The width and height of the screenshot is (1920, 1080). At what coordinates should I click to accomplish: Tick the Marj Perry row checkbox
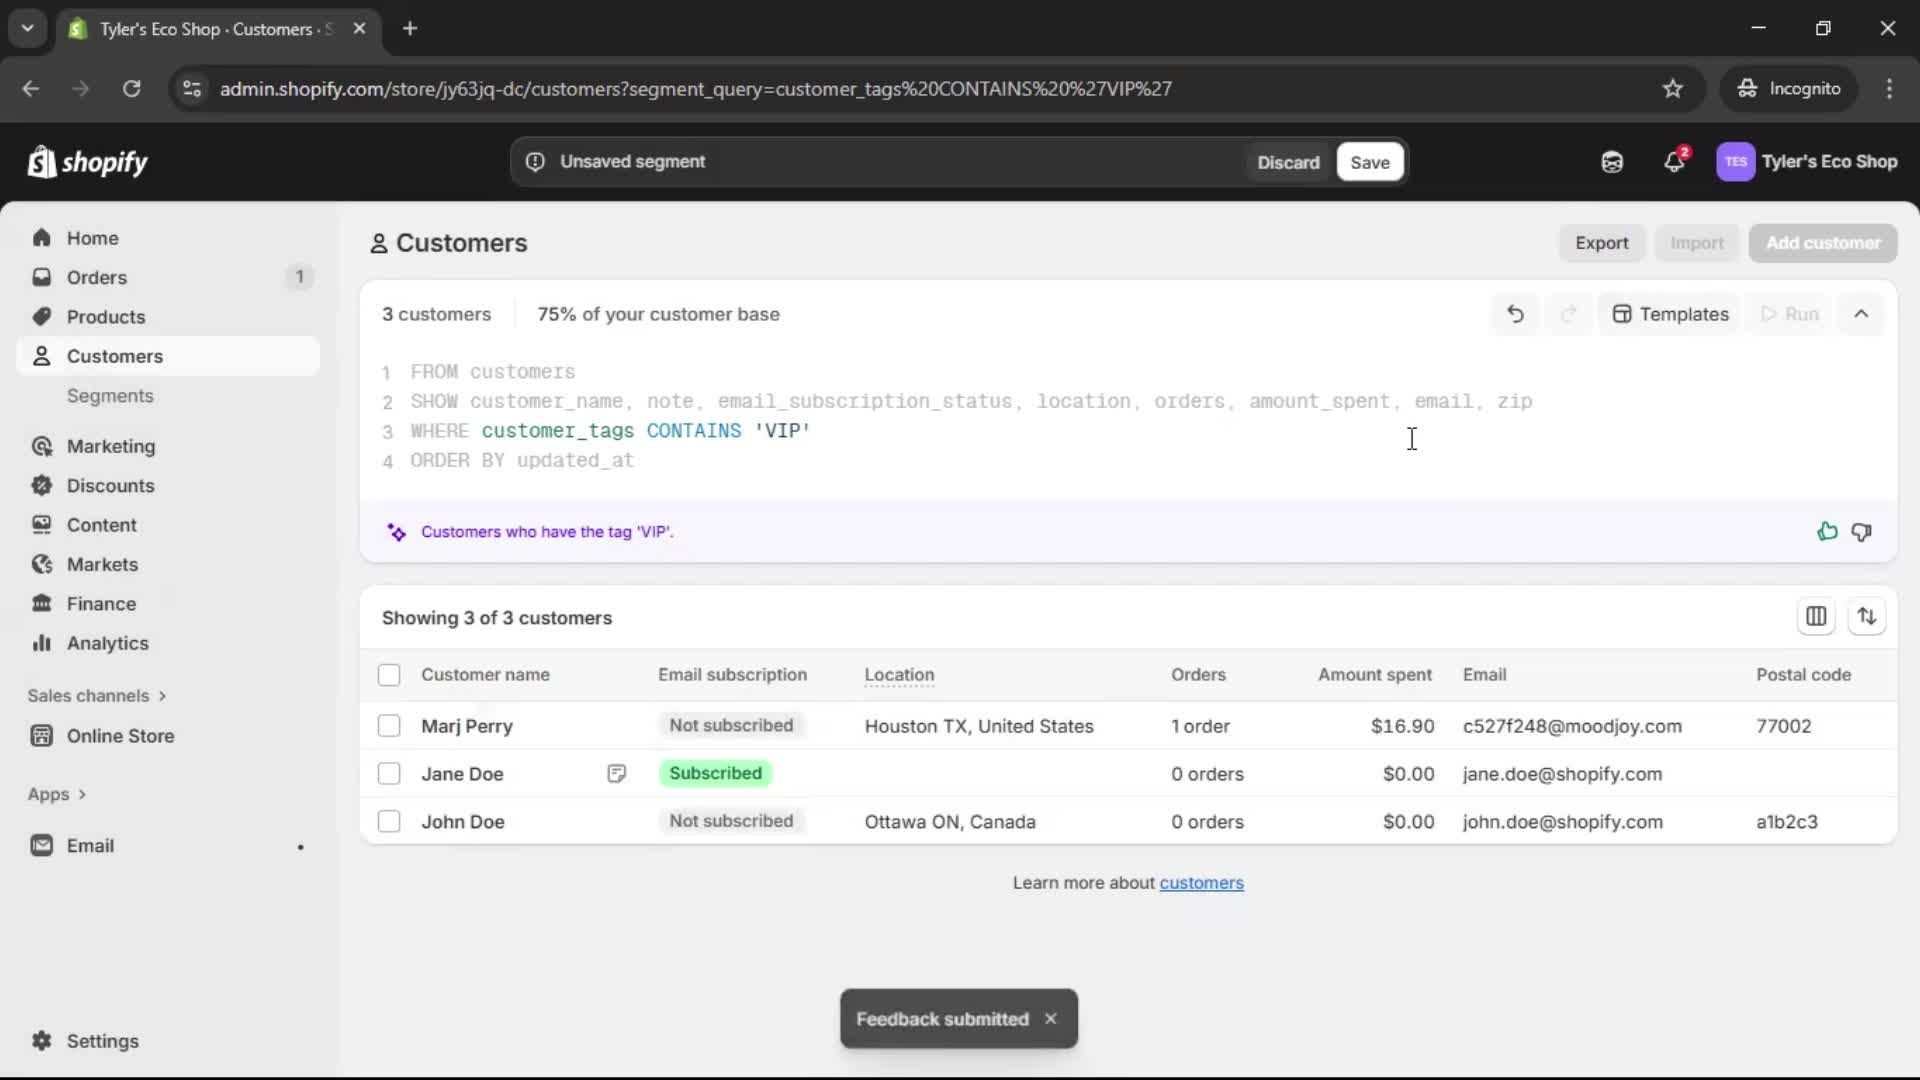(x=389, y=726)
